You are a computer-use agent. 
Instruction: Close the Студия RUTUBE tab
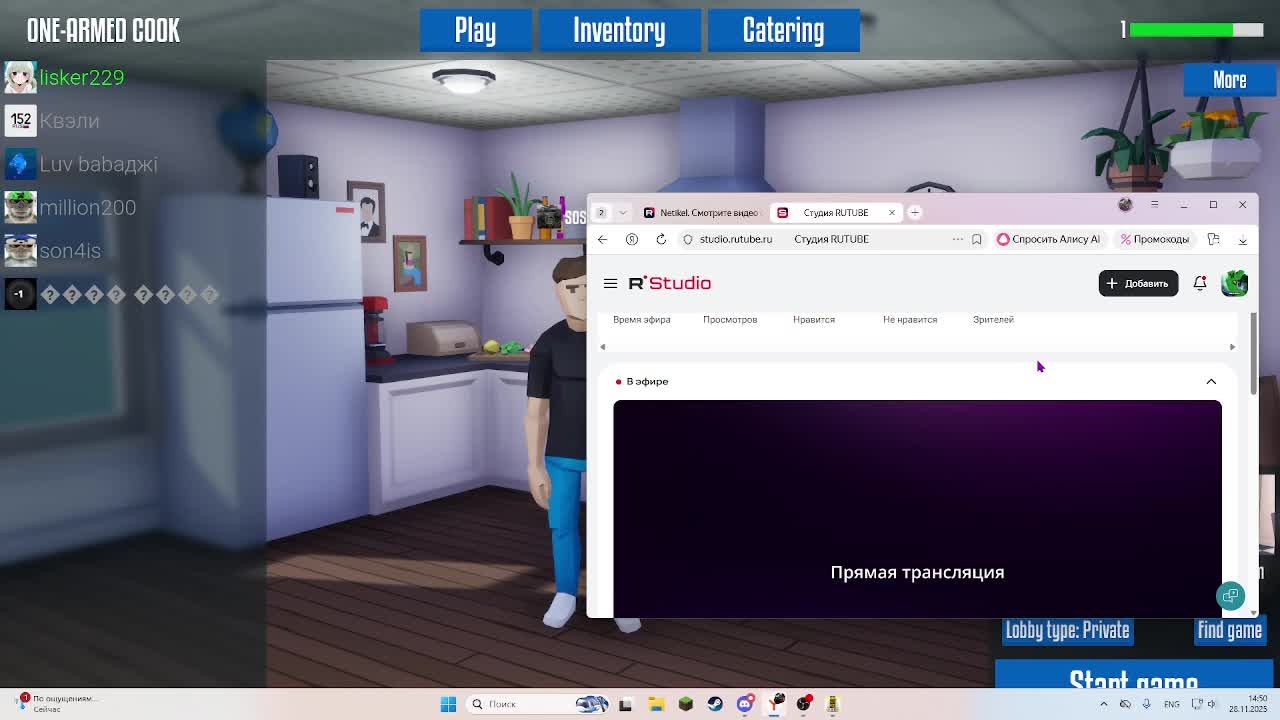(892, 212)
